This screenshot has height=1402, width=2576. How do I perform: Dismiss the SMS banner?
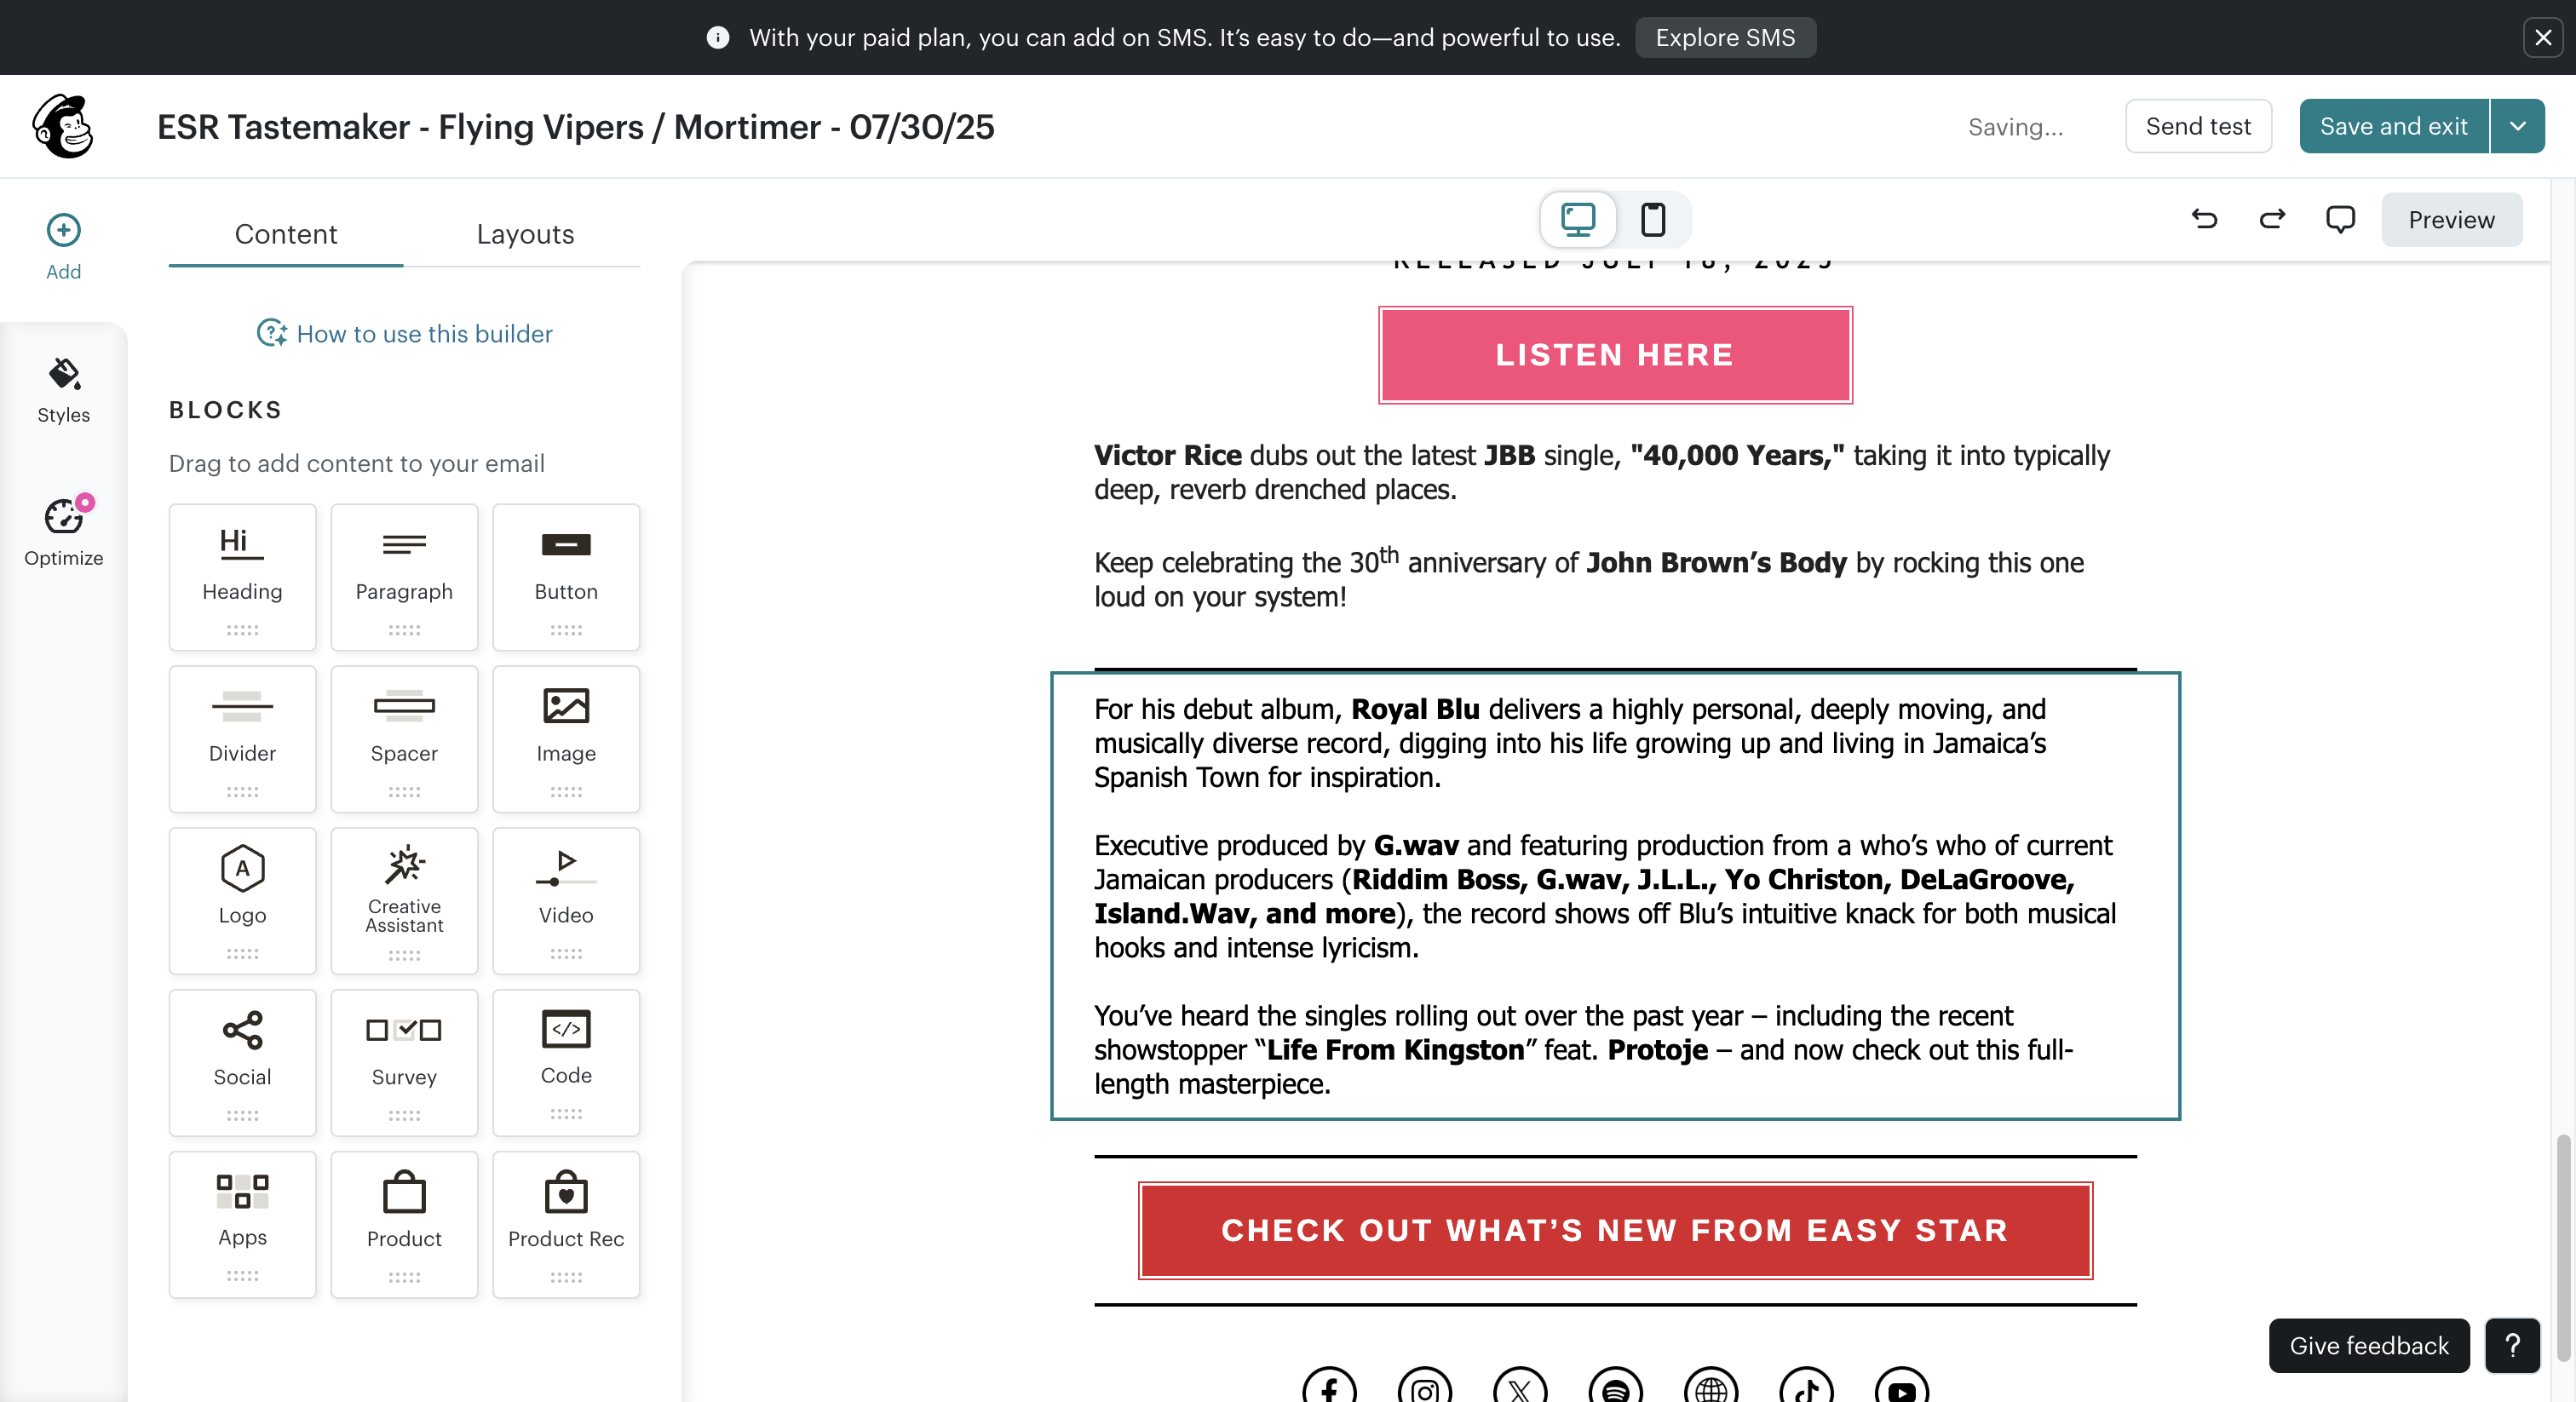tap(2543, 38)
